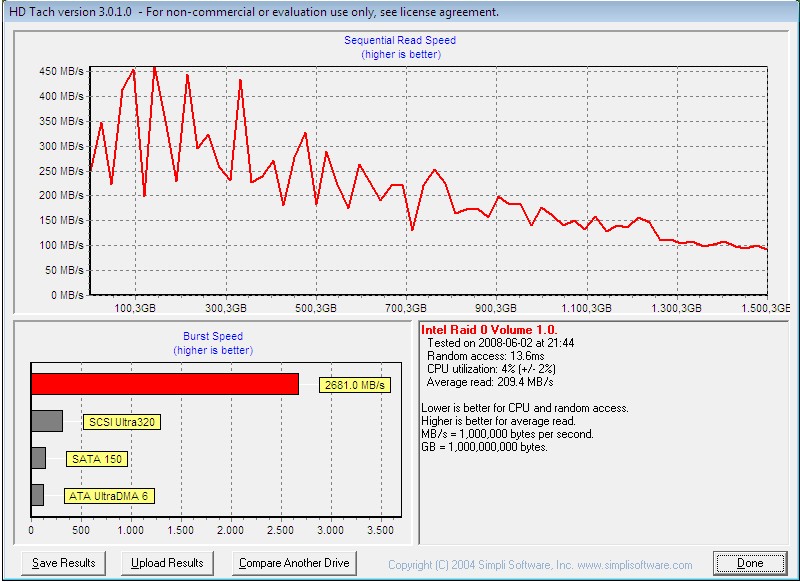
Task: Click the 0 MB/s axis label
Action: [67, 295]
